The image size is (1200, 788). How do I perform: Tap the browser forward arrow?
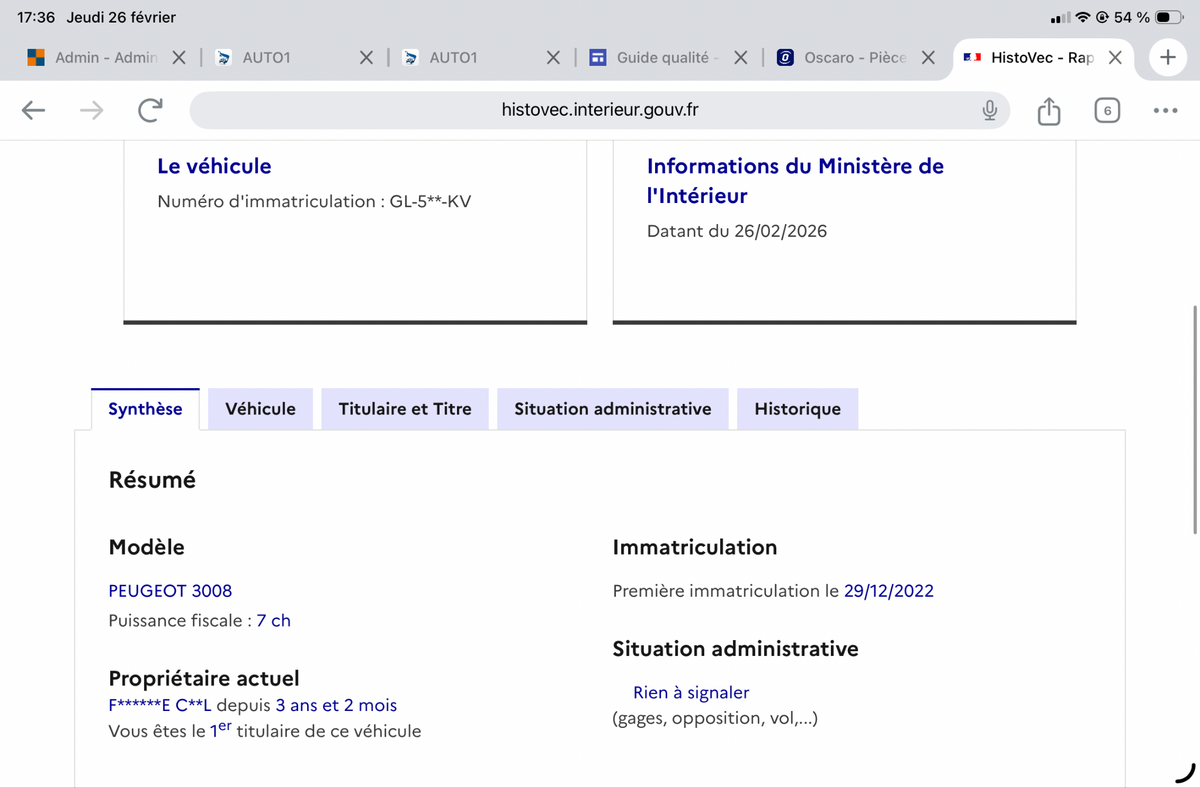click(91, 110)
